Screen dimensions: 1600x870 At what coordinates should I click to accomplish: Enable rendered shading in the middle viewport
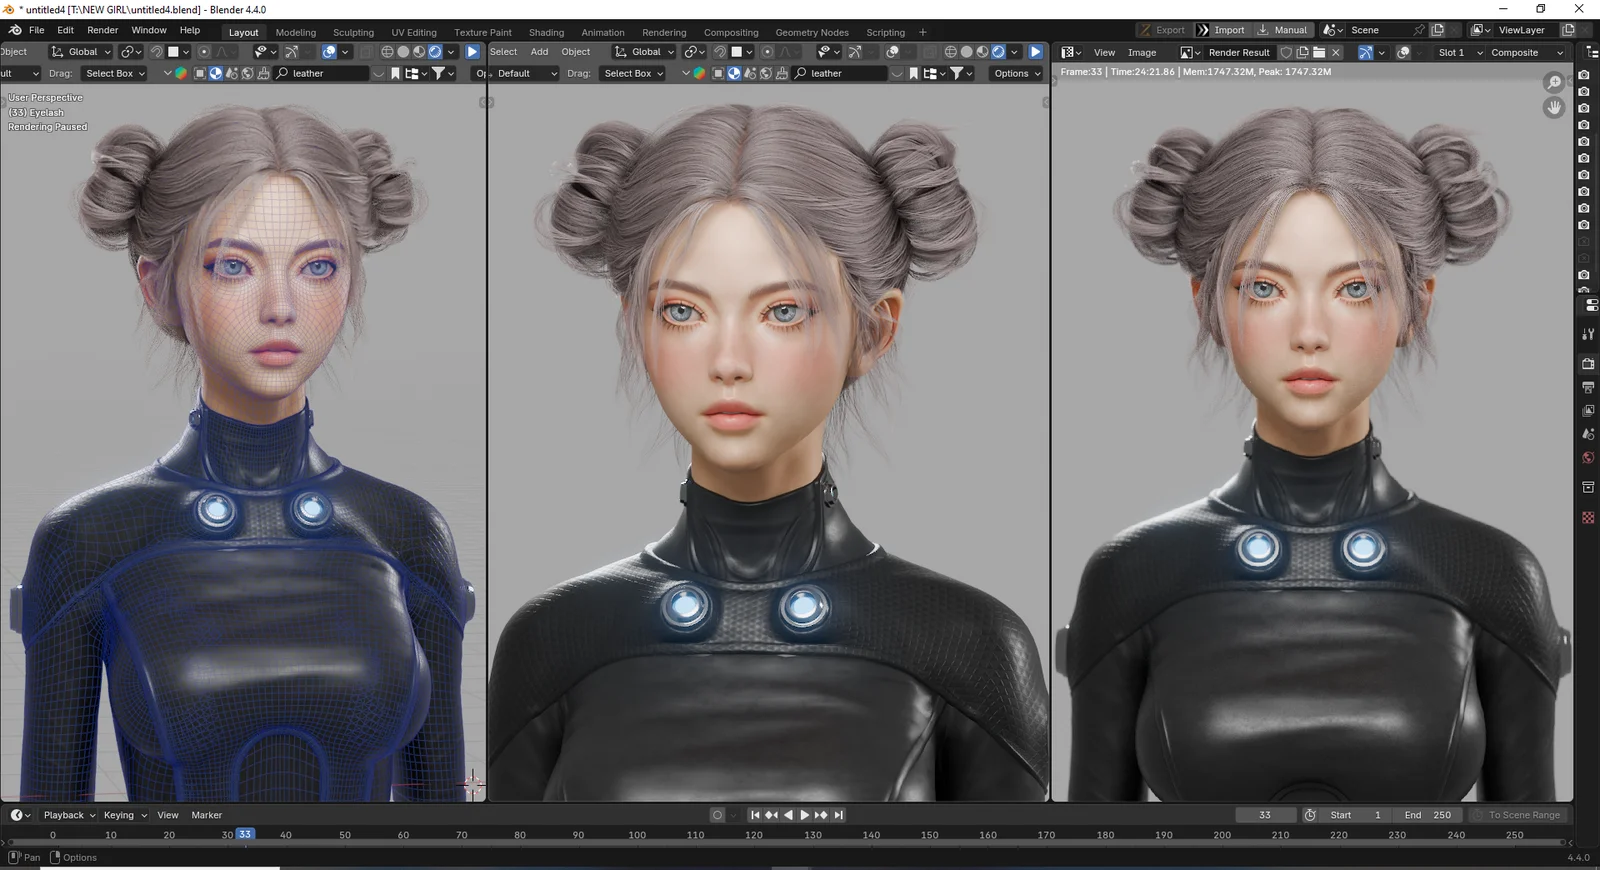point(998,52)
